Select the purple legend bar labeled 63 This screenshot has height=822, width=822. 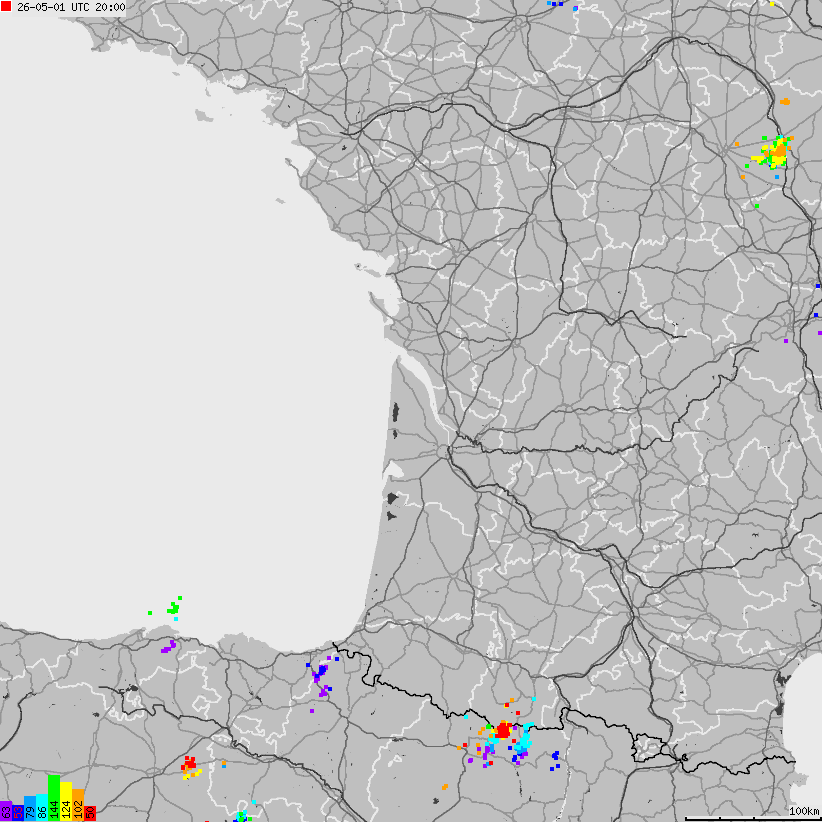(6, 811)
